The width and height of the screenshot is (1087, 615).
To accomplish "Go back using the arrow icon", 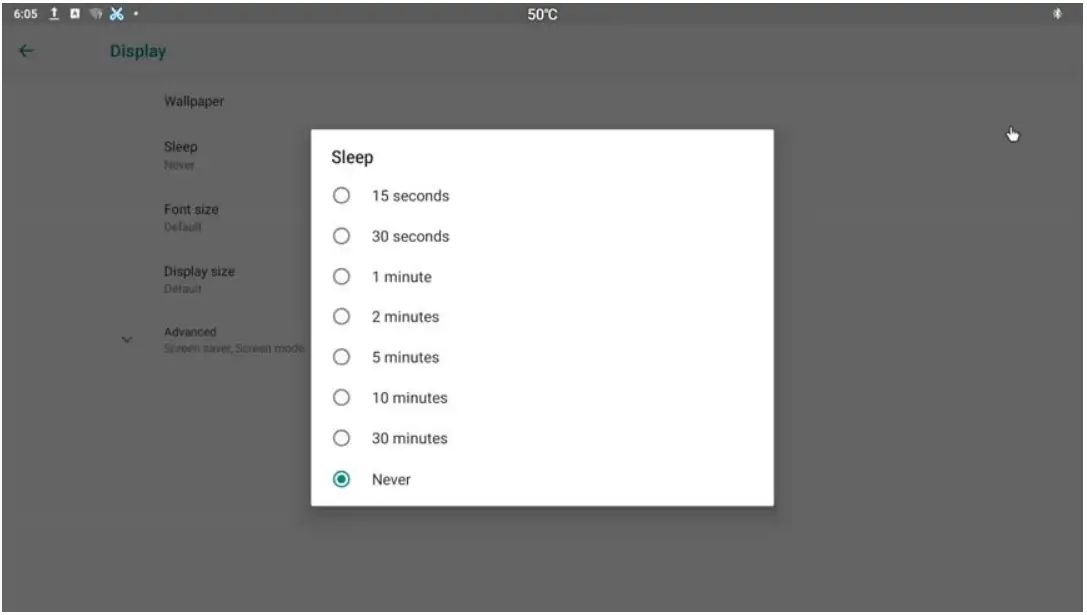I will (26, 52).
